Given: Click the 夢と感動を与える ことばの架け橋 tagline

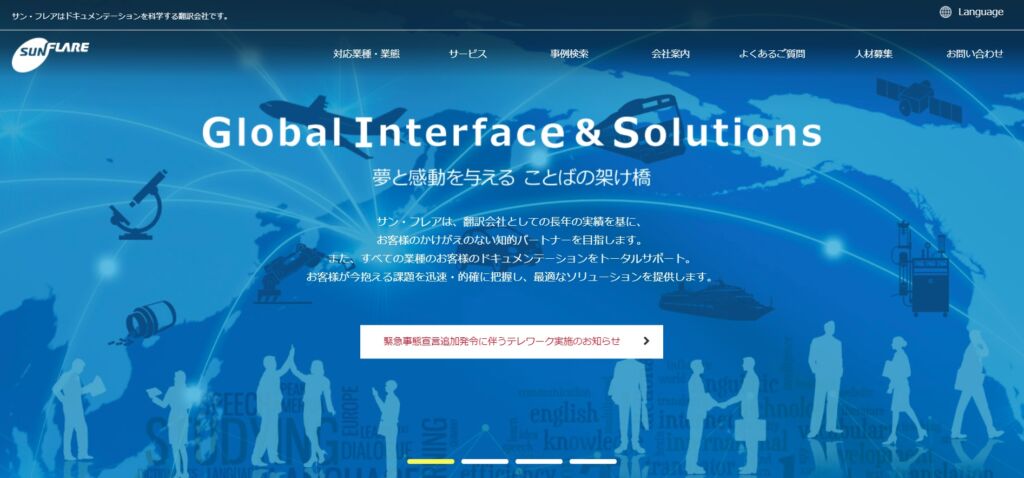Looking at the screenshot, I should click(511, 178).
